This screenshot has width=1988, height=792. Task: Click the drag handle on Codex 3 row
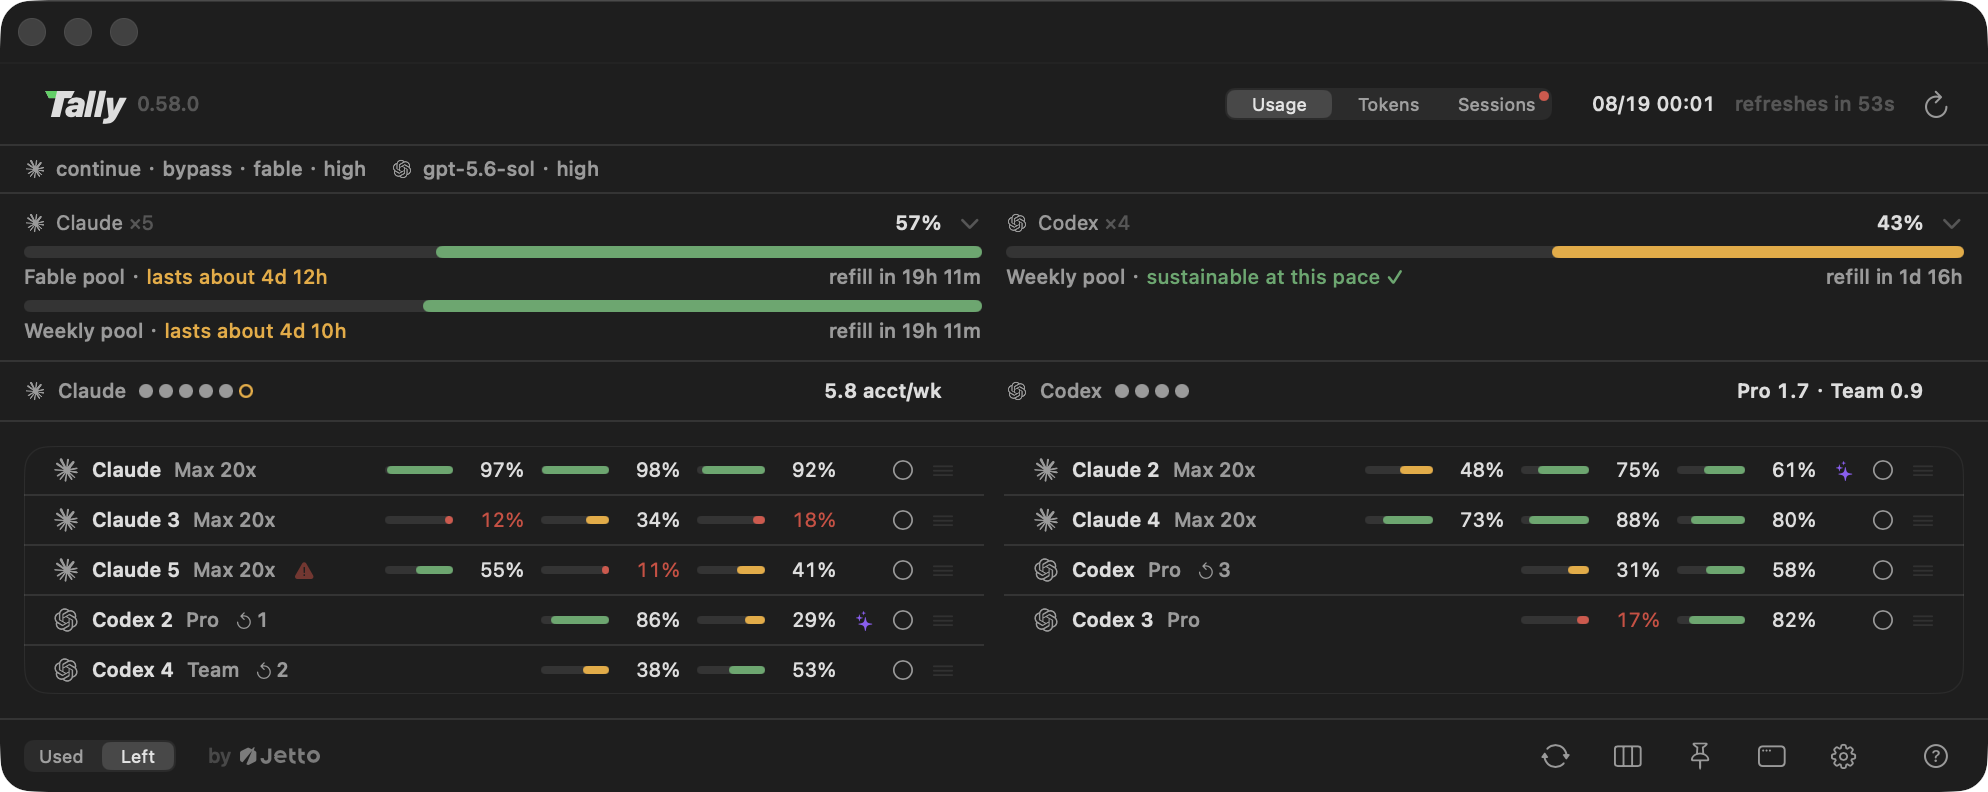click(1923, 620)
